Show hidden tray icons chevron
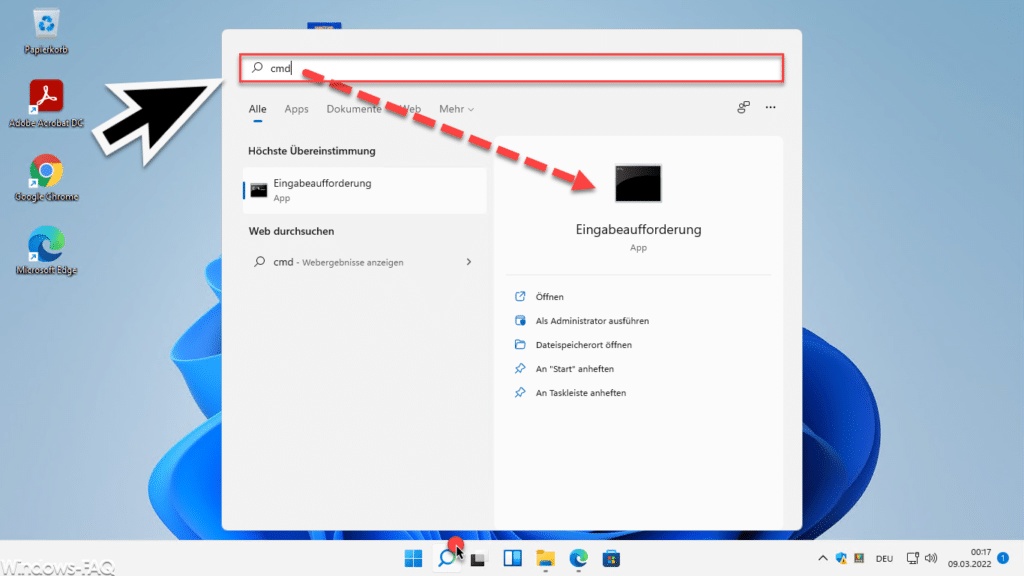Image resolution: width=1024 pixels, height=576 pixels. click(823, 558)
